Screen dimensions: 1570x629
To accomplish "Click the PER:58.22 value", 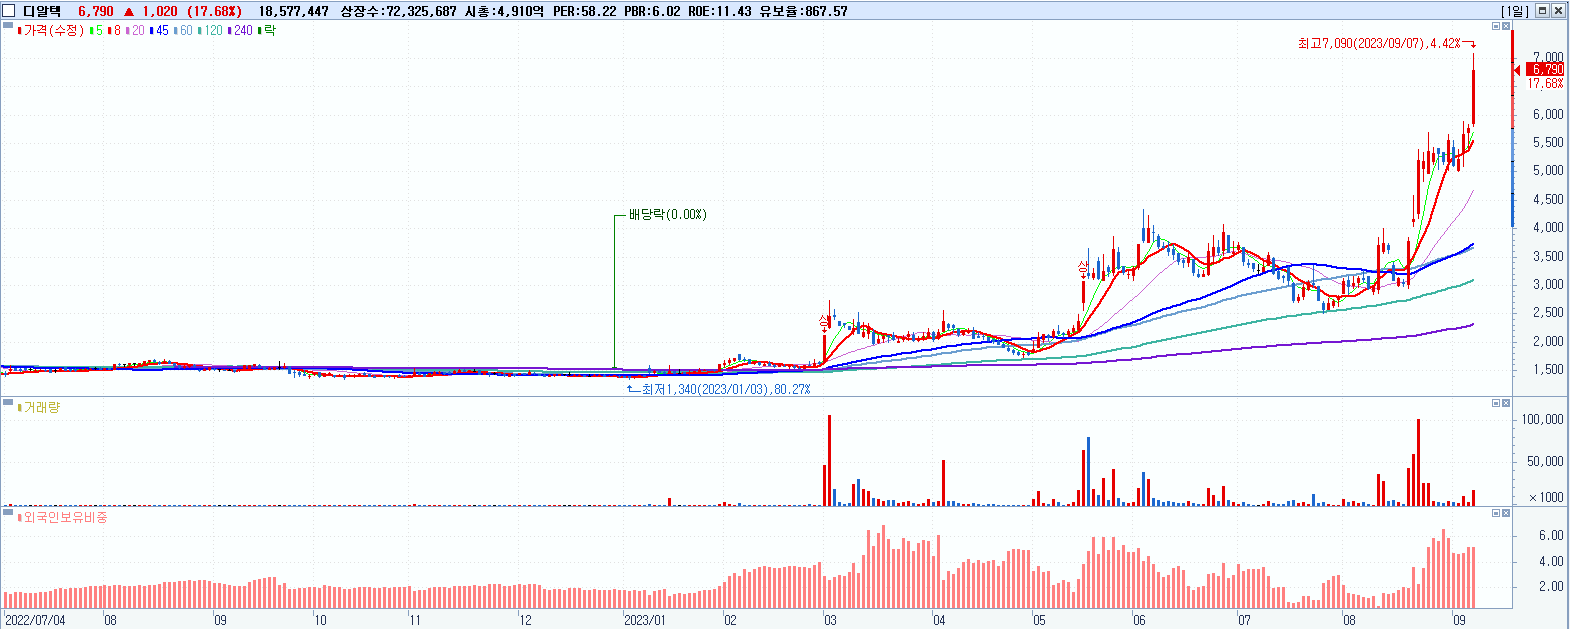I will 584,11.
